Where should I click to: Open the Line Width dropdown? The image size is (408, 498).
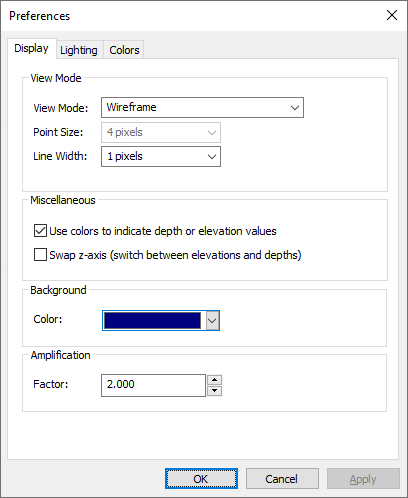pos(161,156)
